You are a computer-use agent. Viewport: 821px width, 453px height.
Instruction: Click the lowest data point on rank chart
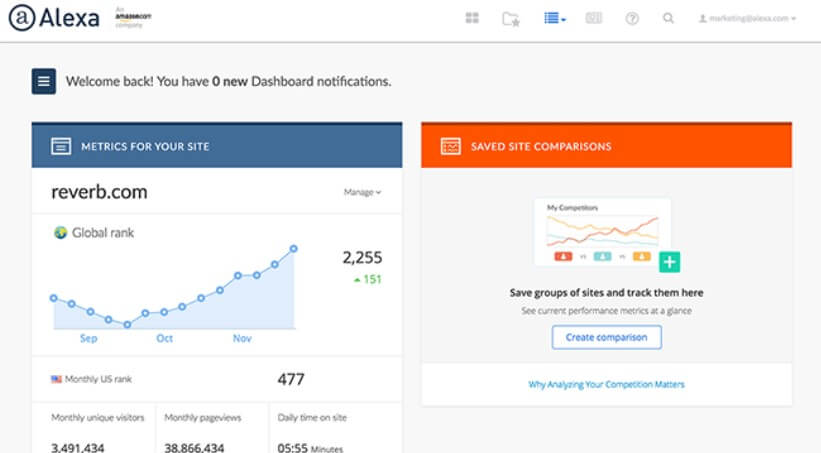tap(127, 324)
